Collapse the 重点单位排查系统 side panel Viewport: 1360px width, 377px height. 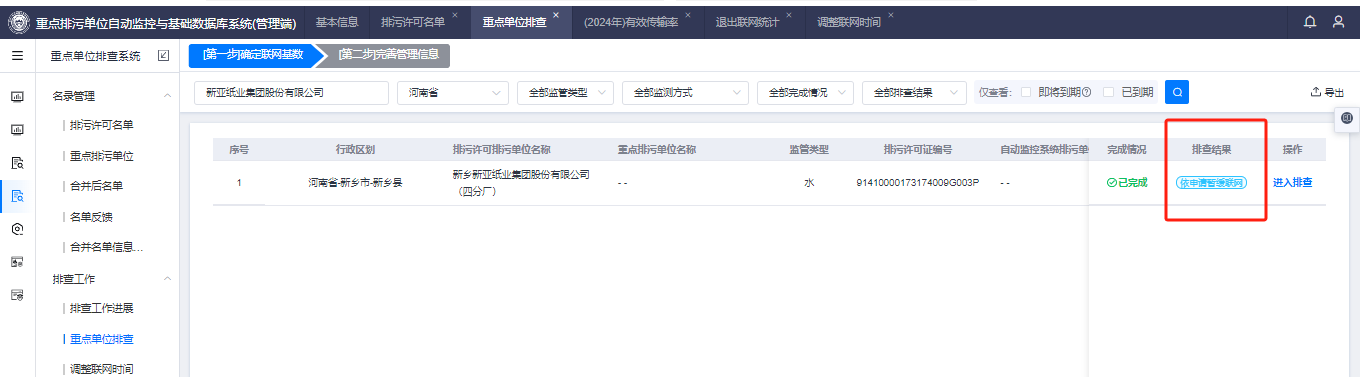pos(163,56)
